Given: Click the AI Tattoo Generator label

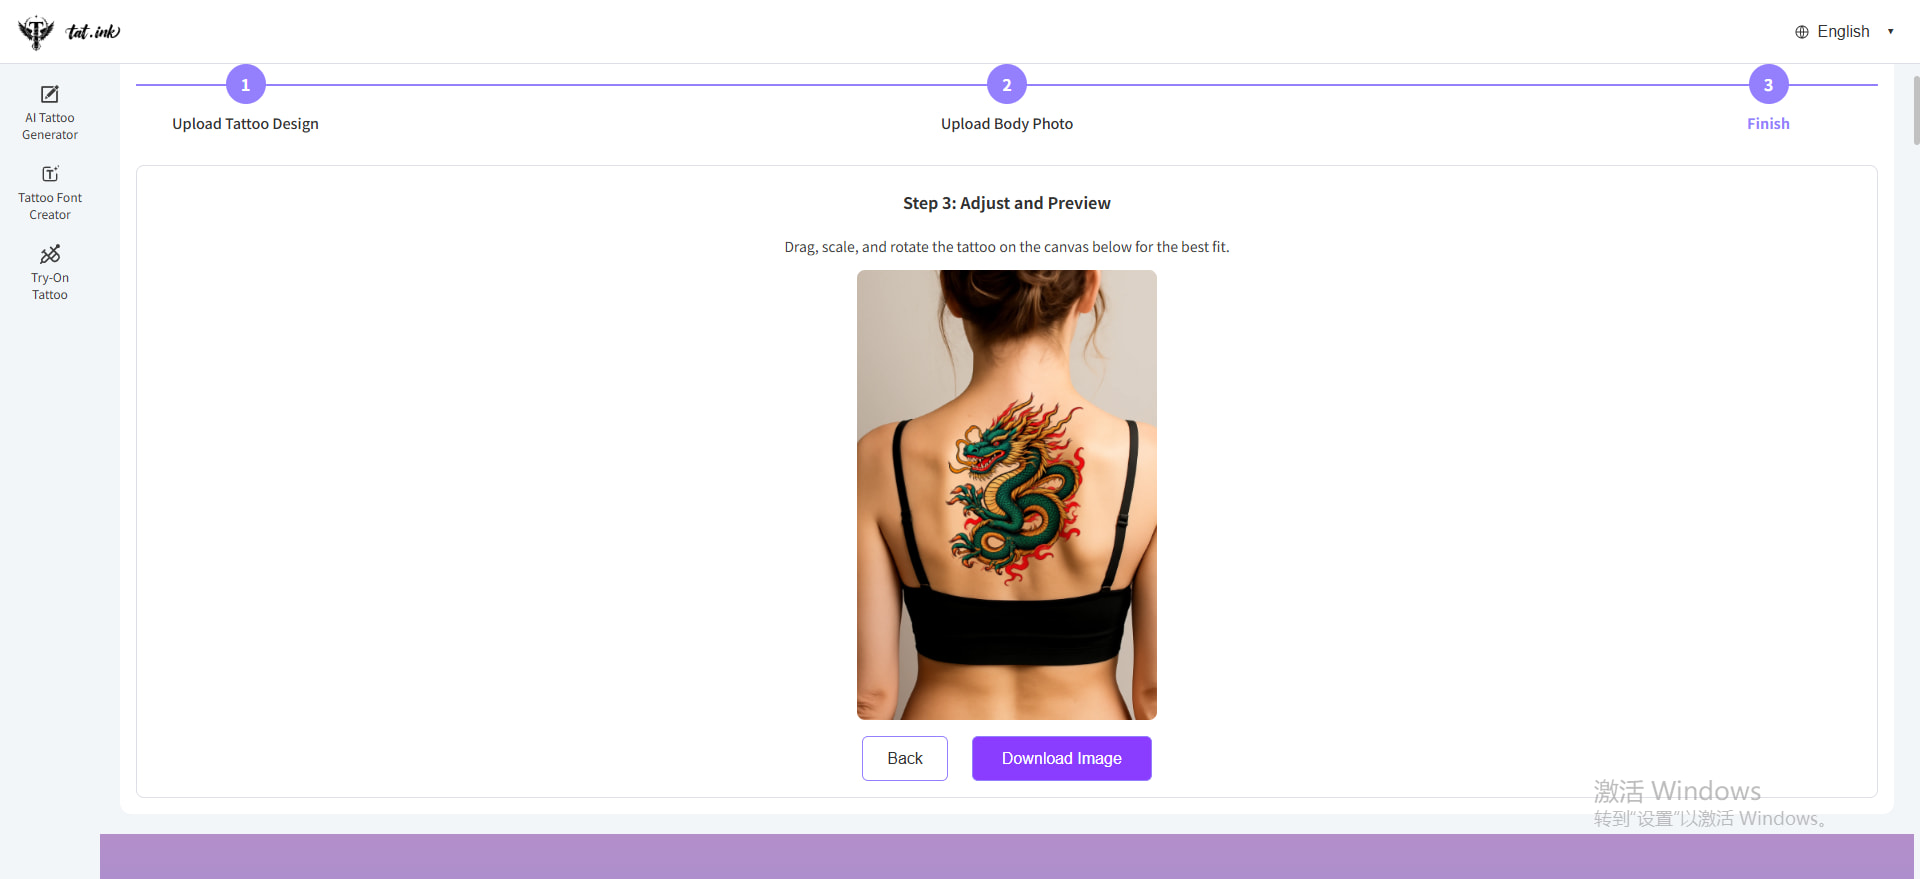Looking at the screenshot, I should [50, 126].
